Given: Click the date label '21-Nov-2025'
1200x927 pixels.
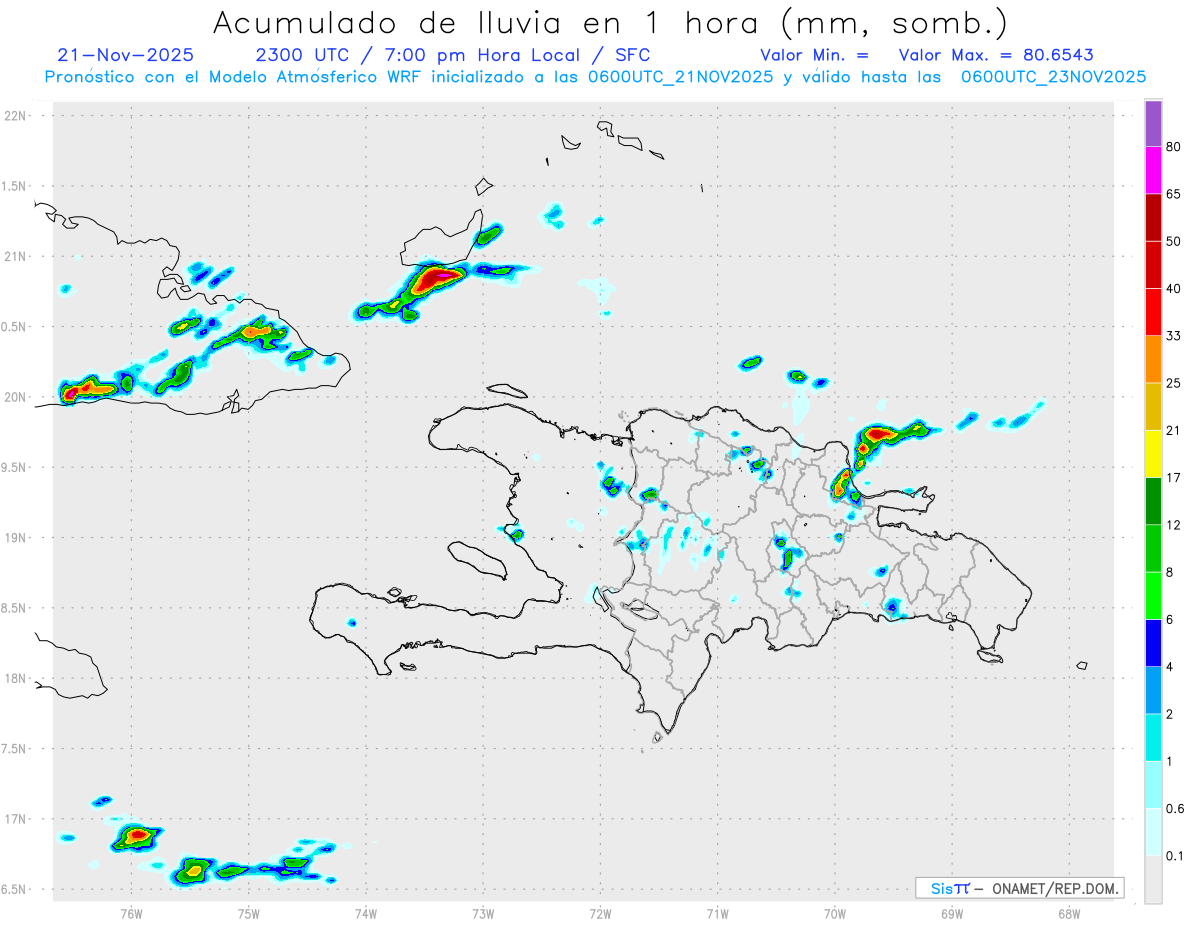Looking at the screenshot, I should pos(125,55).
